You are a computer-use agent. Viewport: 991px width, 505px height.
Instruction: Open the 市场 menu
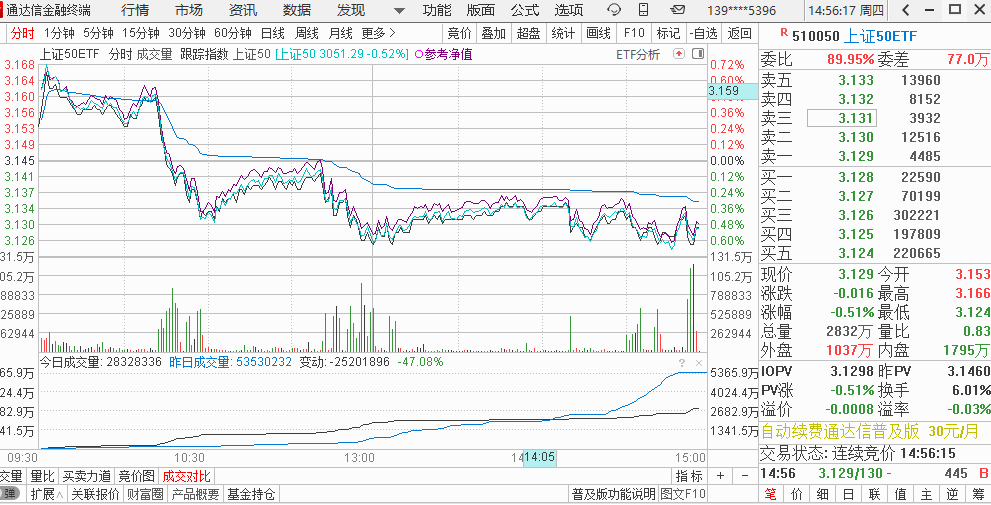point(189,10)
